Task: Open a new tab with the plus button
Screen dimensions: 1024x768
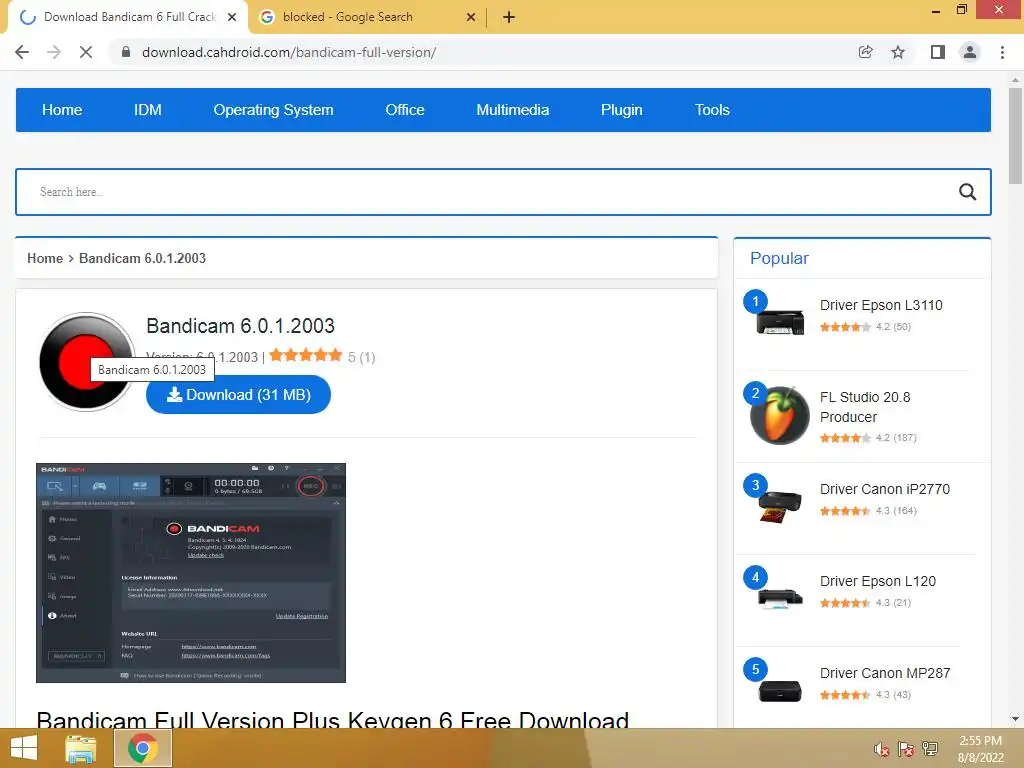Action: point(509,18)
